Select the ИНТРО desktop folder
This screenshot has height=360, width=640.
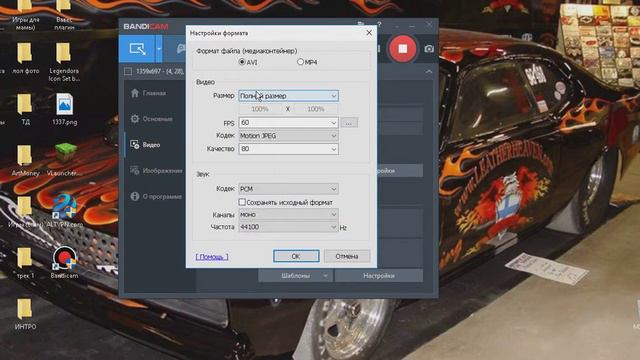tap(25, 314)
